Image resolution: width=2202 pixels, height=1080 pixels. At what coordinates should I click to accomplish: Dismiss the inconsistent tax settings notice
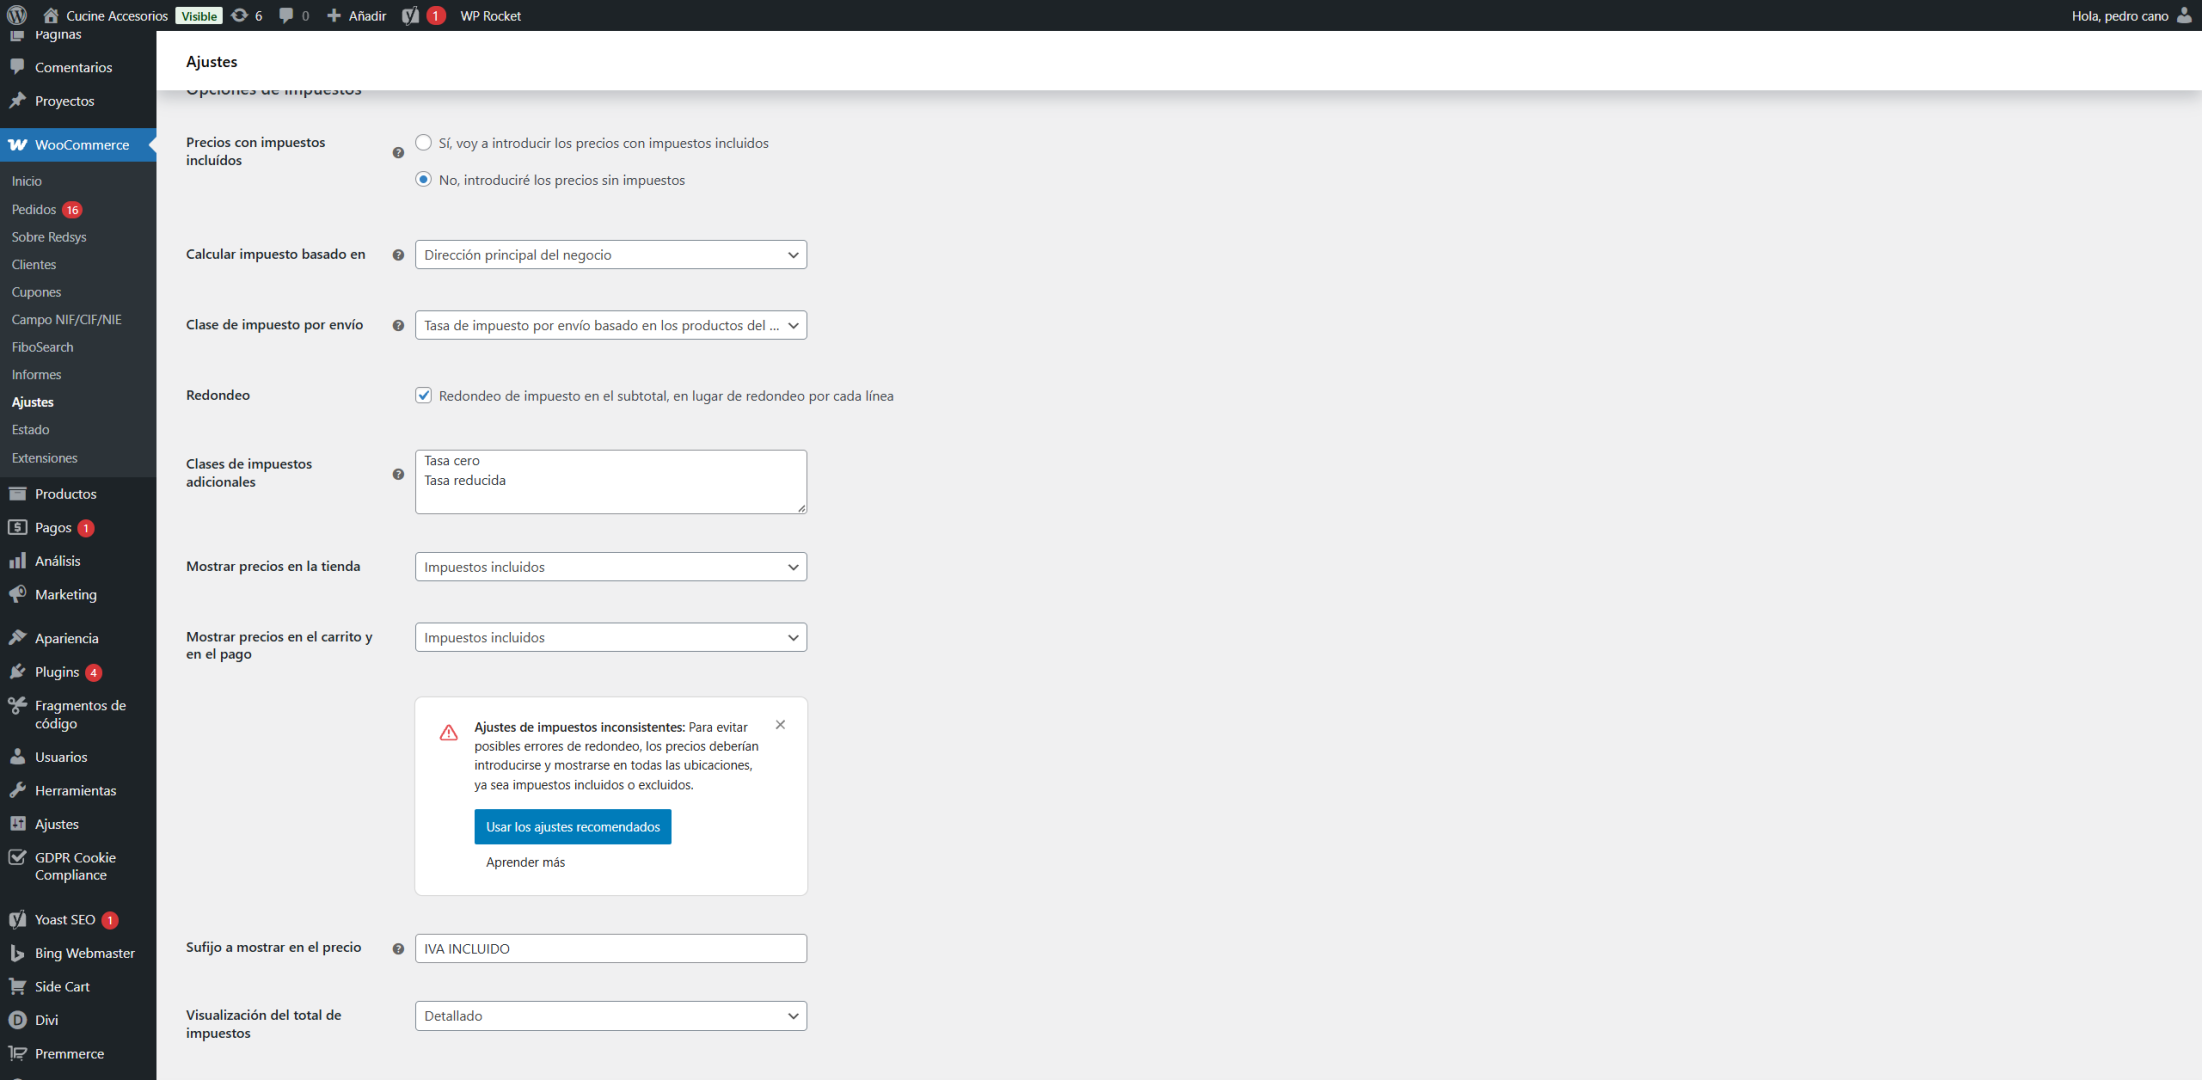click(780, 725)
